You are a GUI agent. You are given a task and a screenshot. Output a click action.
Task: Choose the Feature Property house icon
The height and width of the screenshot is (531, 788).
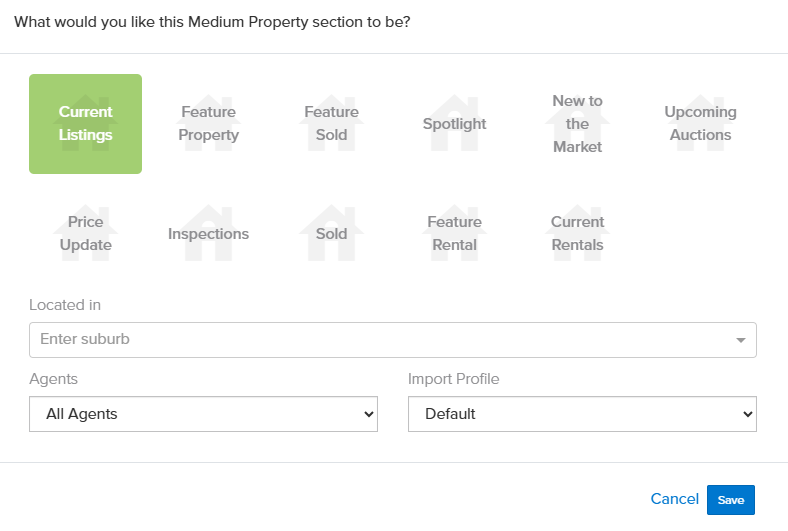(208, 124)
